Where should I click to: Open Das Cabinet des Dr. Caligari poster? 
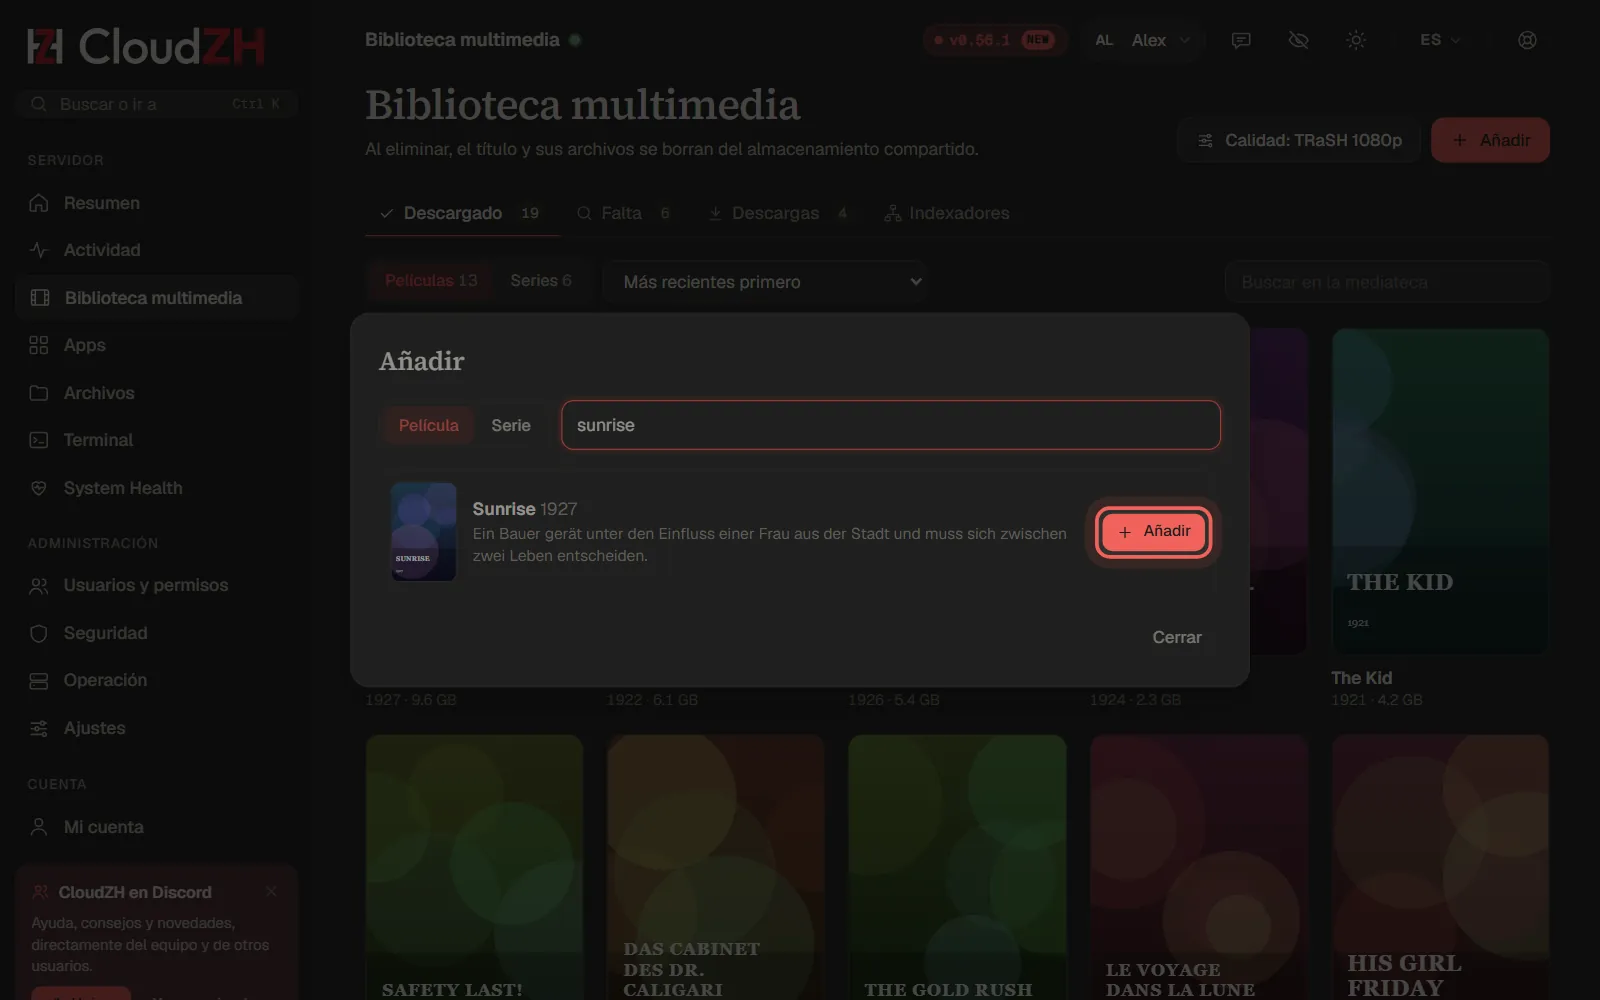point(716,867)
